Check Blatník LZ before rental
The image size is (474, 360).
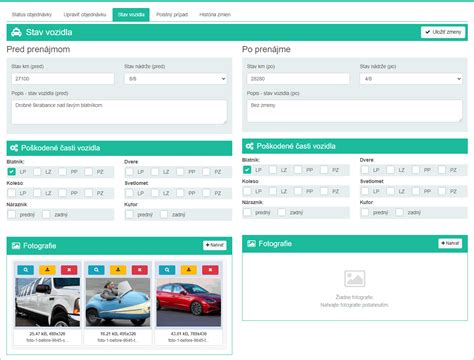point(37,172)
